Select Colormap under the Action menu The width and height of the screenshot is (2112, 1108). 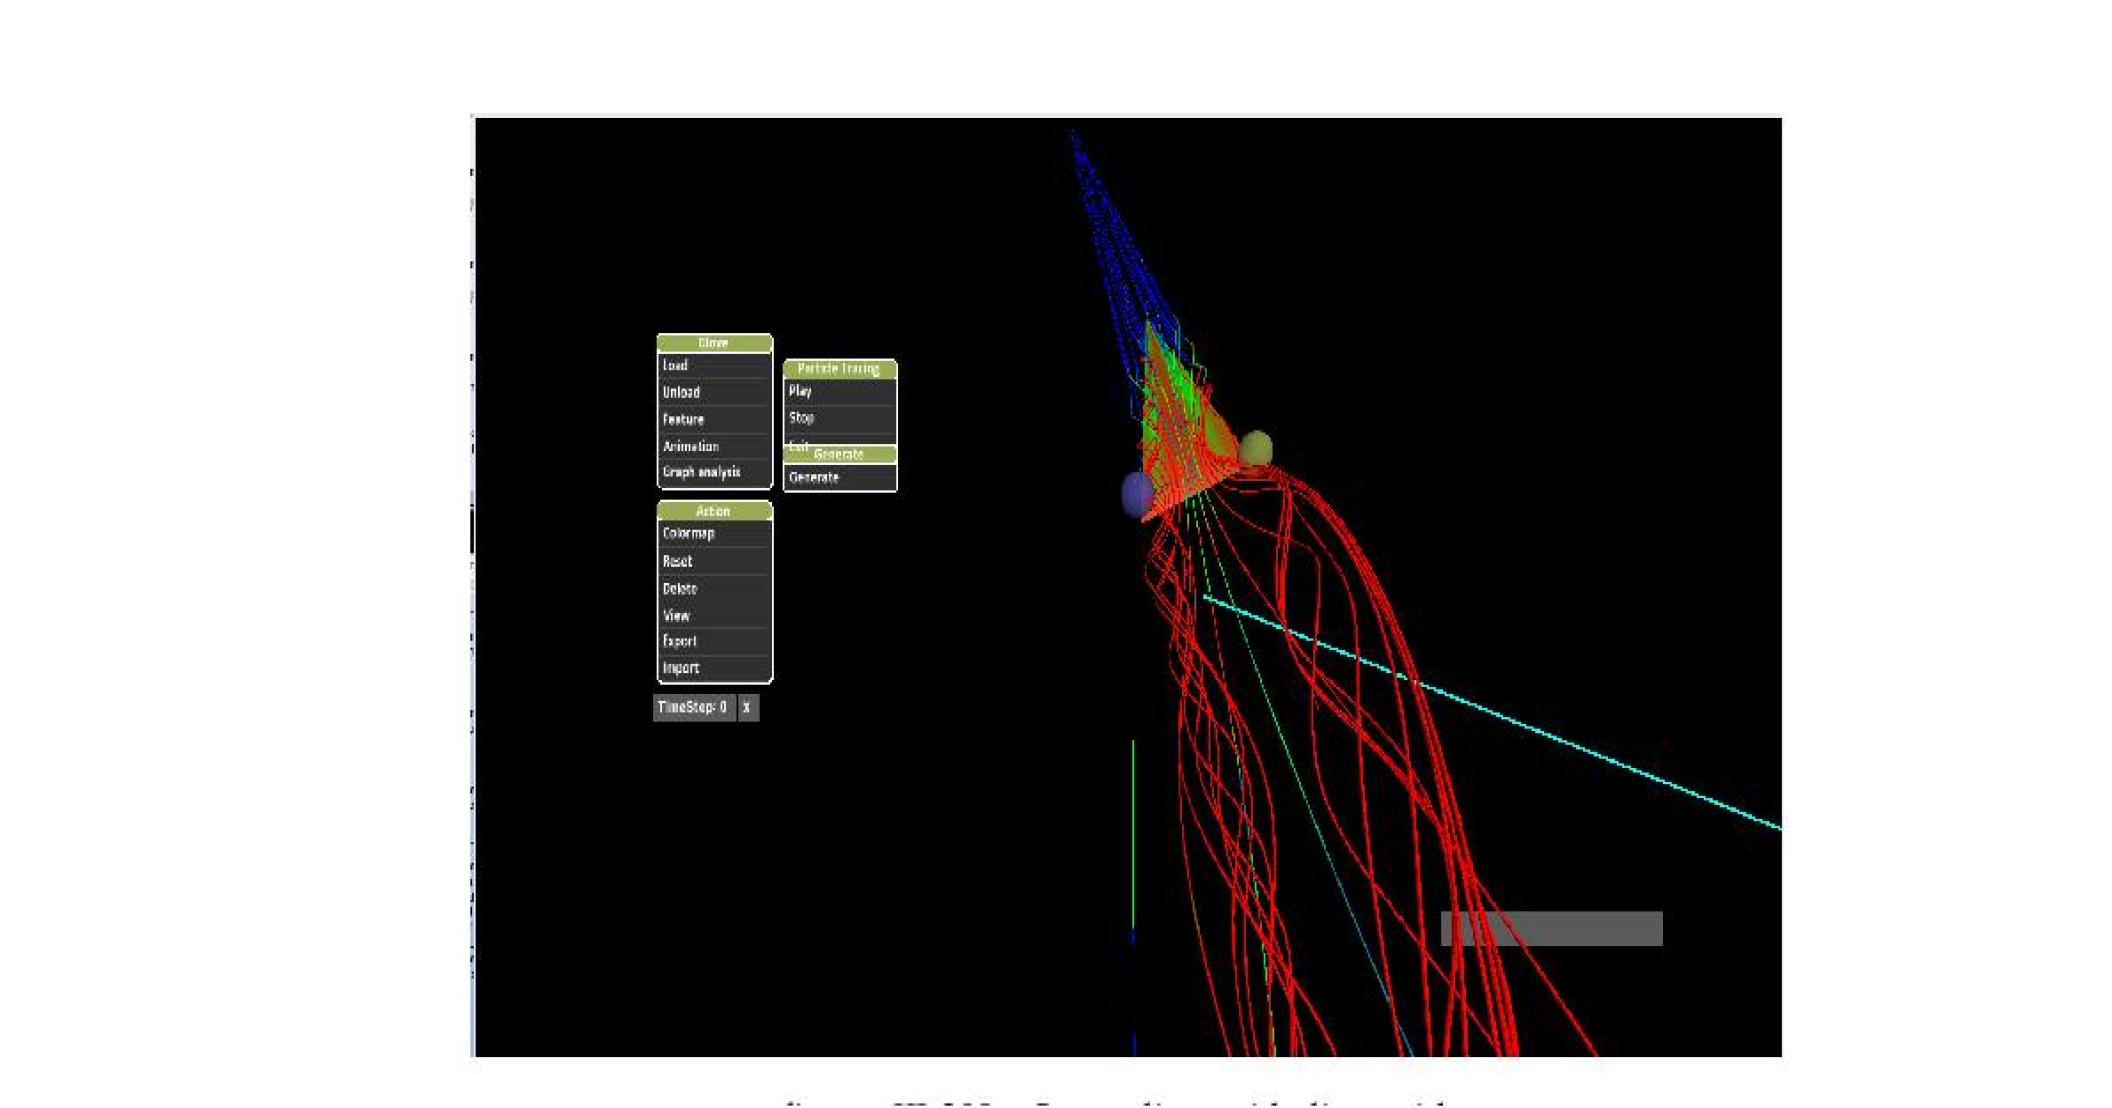[689, 534]
